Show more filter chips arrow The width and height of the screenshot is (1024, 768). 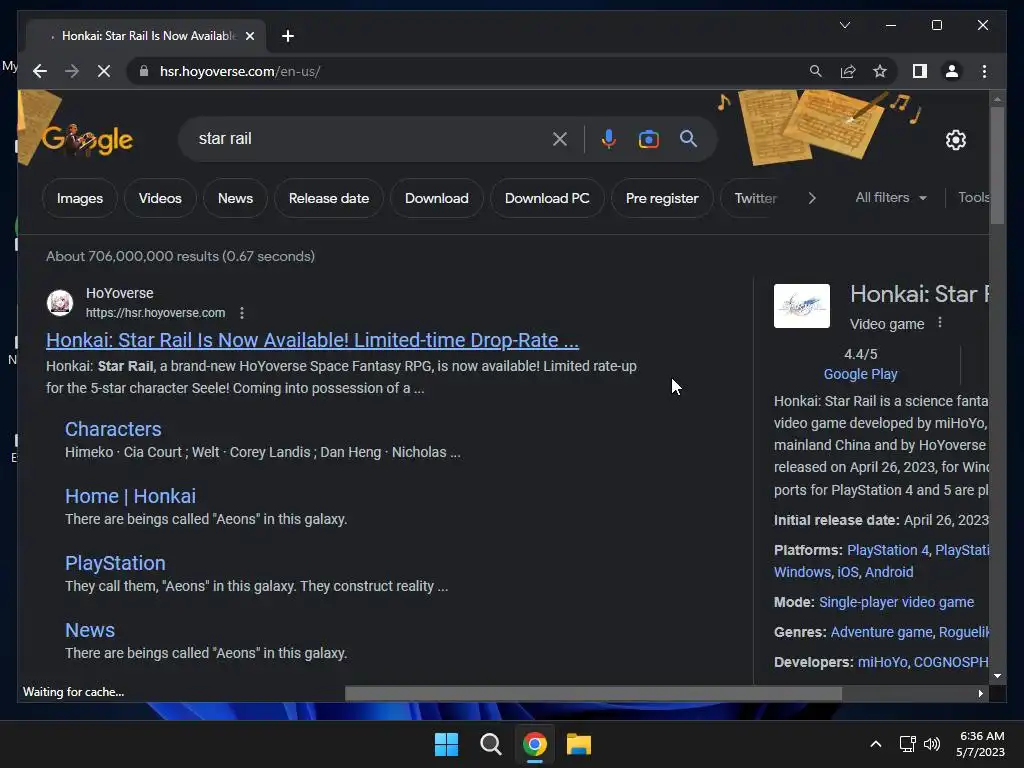pos(812,198)
